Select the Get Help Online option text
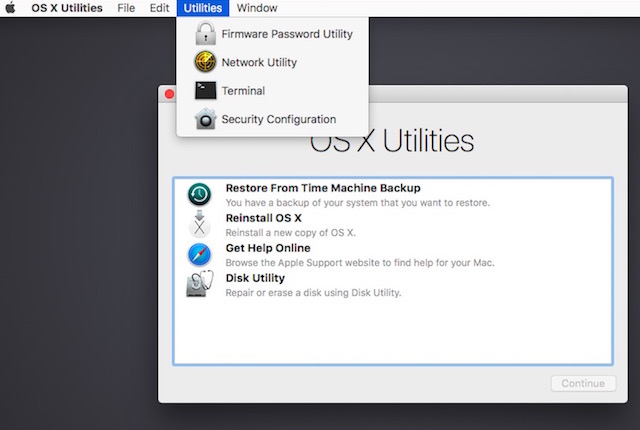This screenshot has width=640, height=430. (268, 248)
